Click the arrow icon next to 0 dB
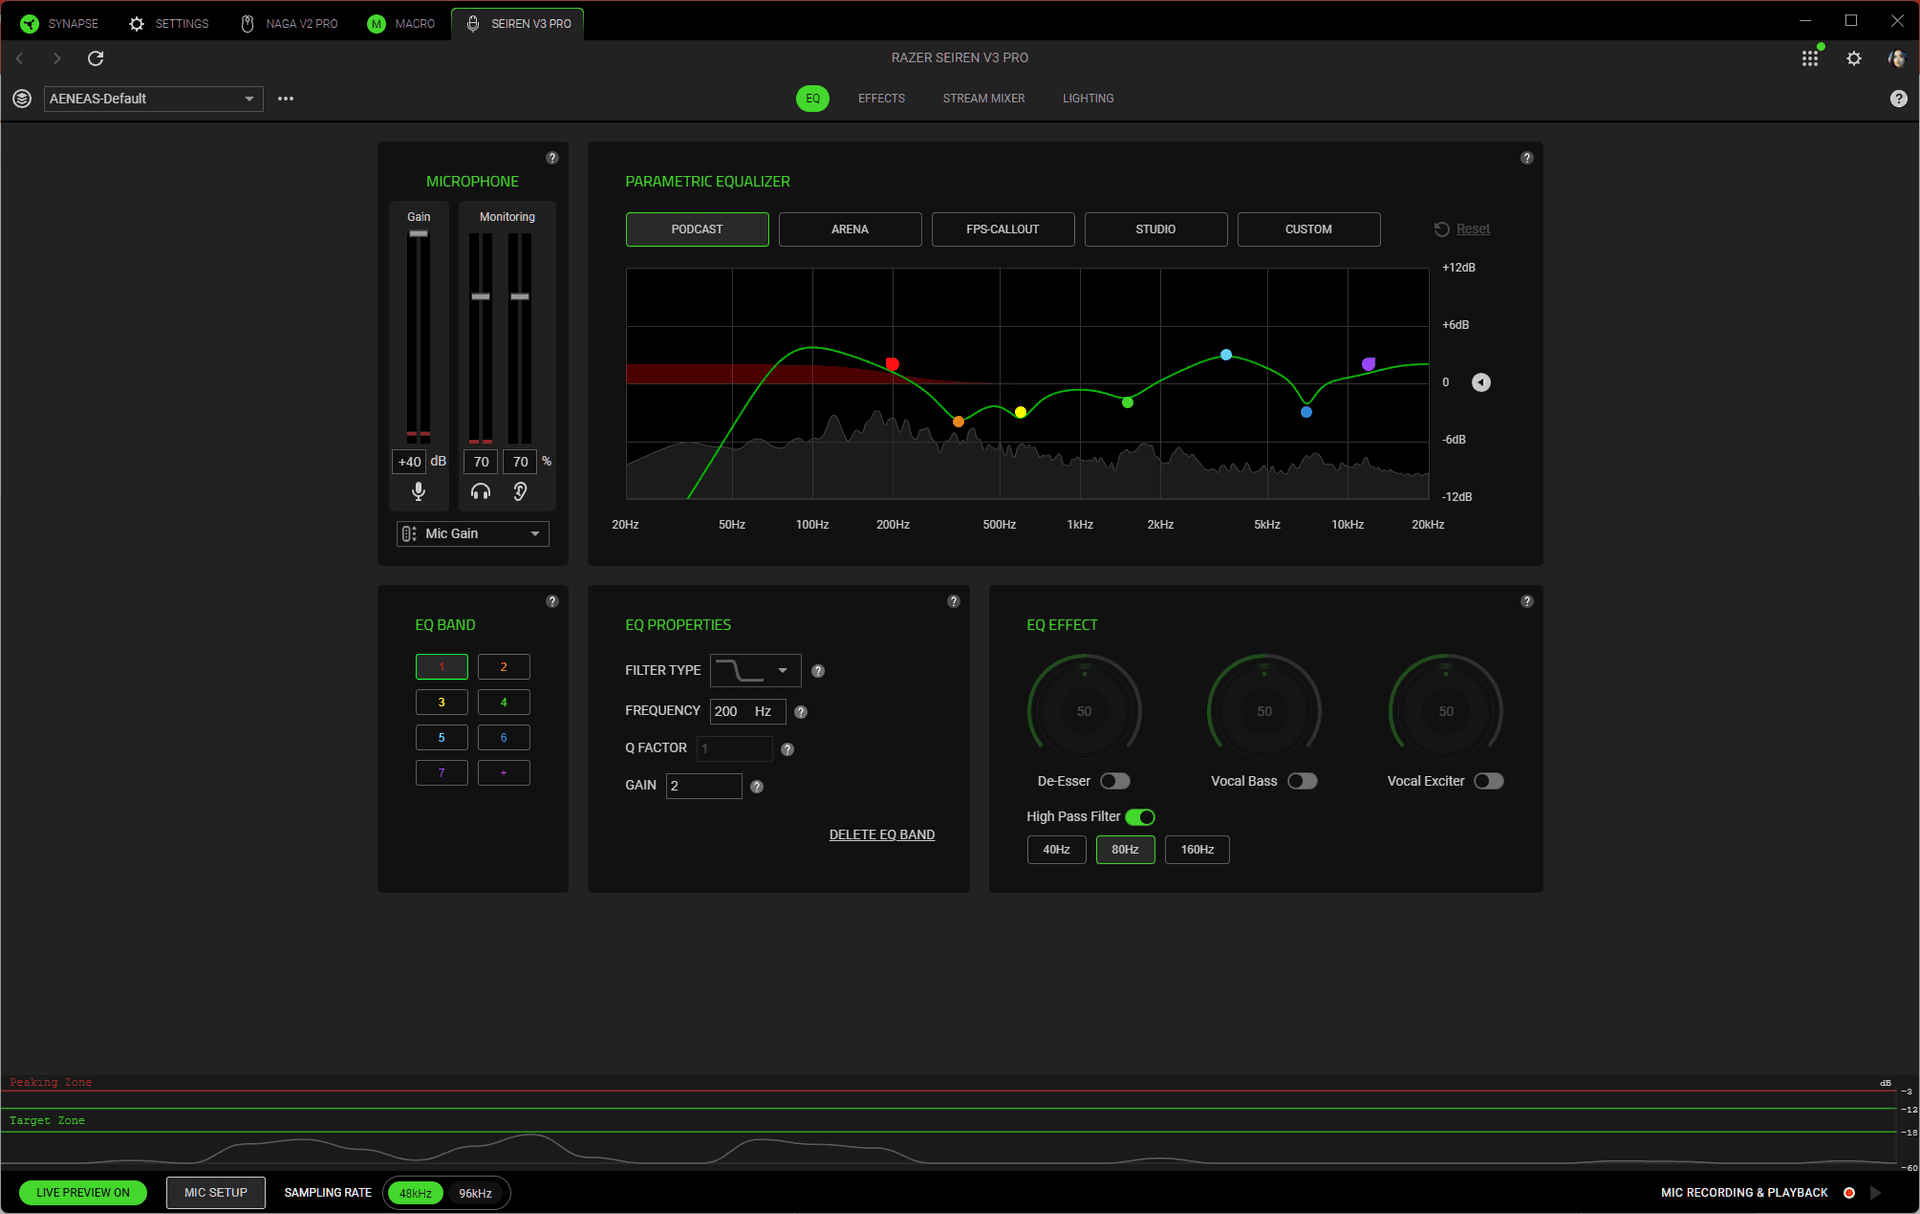 [1481, 382]
